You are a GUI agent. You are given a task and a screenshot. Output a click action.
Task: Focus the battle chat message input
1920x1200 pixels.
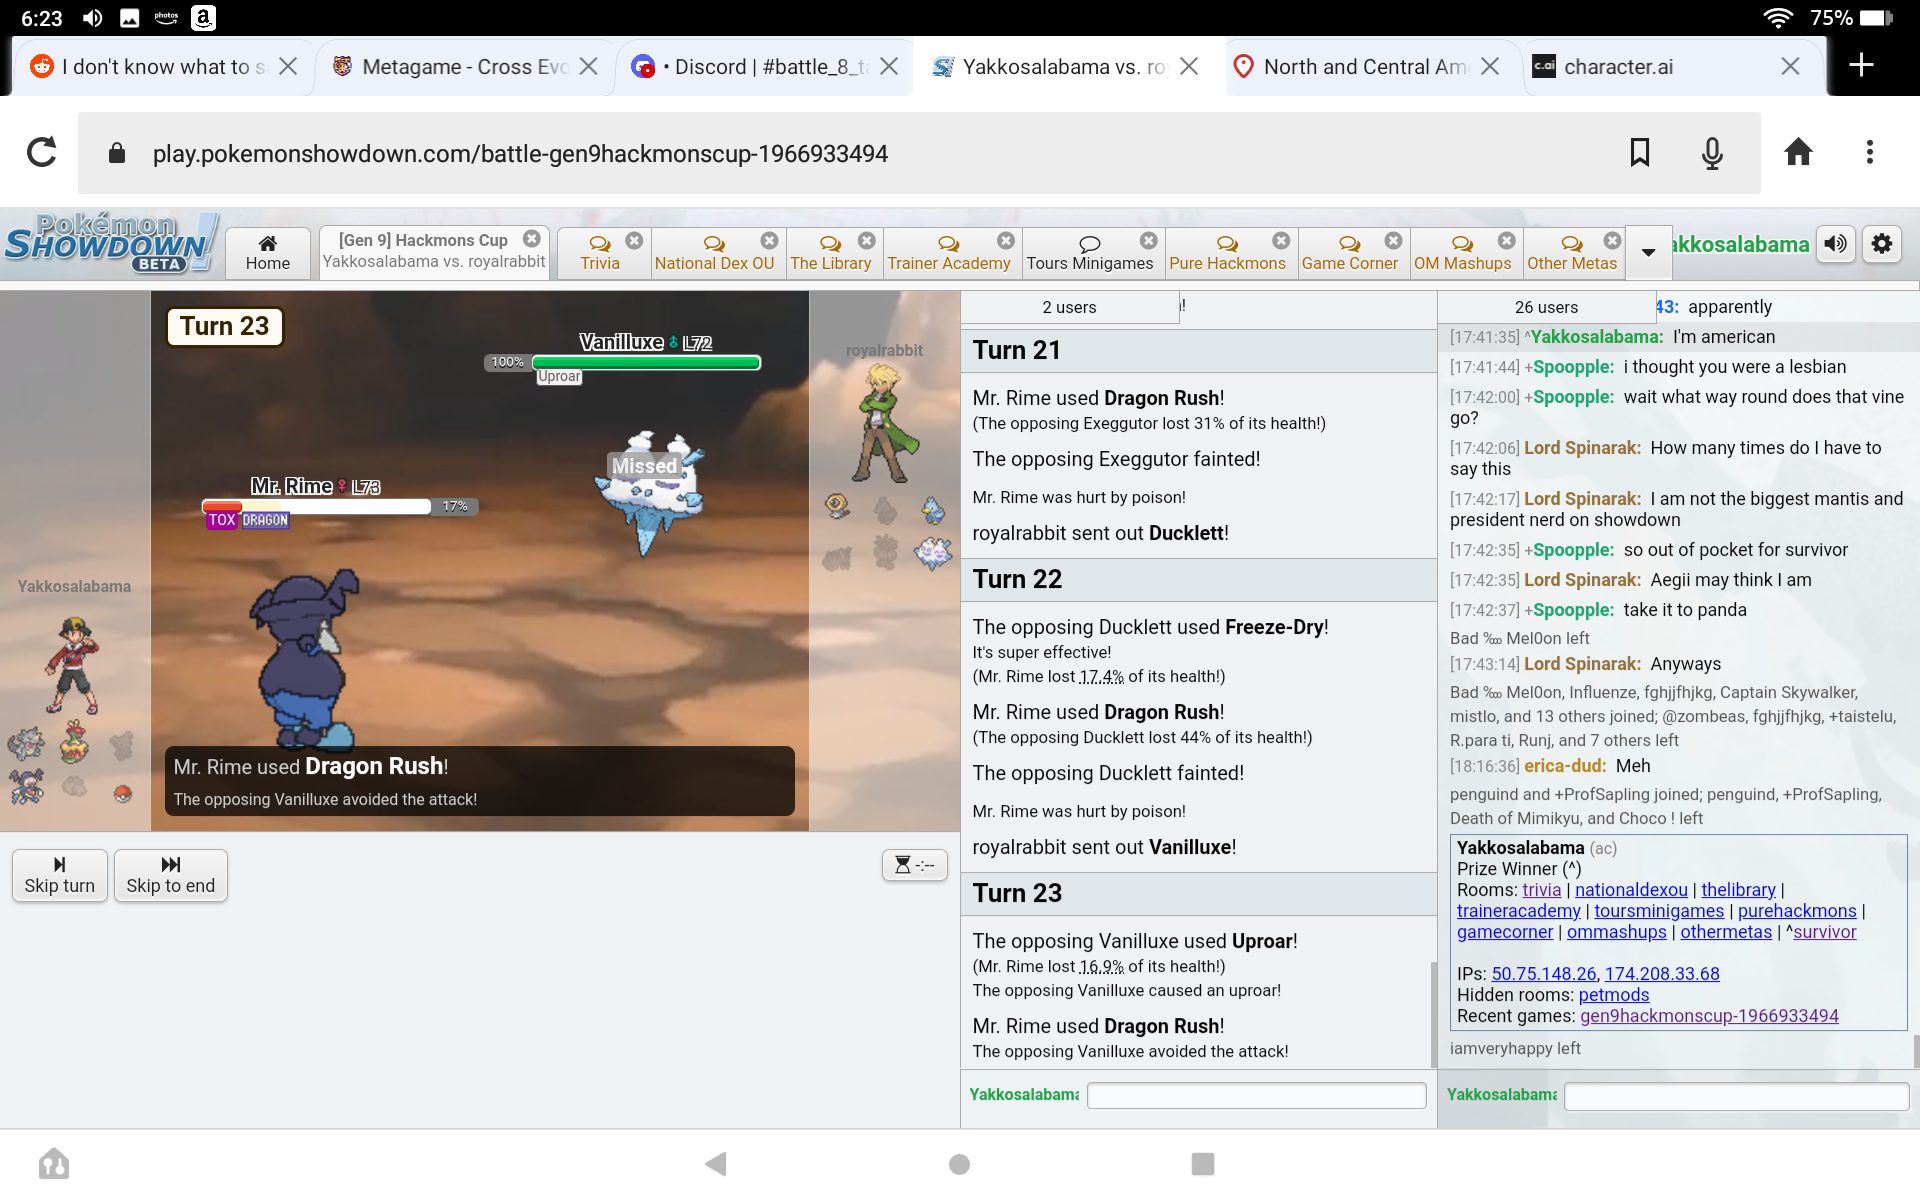pyautogui.click(x=1256, y=1095)
